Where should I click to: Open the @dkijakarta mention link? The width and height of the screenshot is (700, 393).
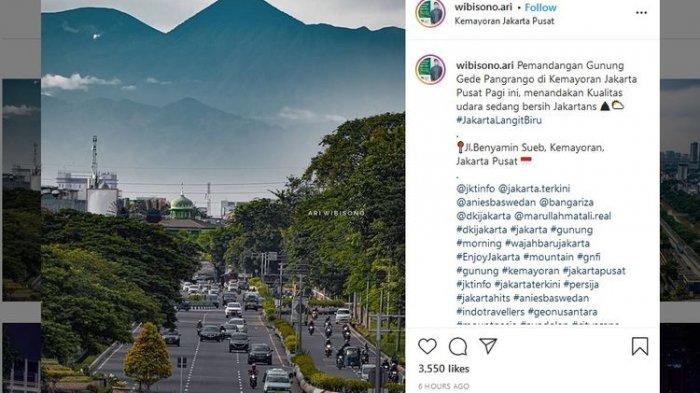(x=483, y=216)
